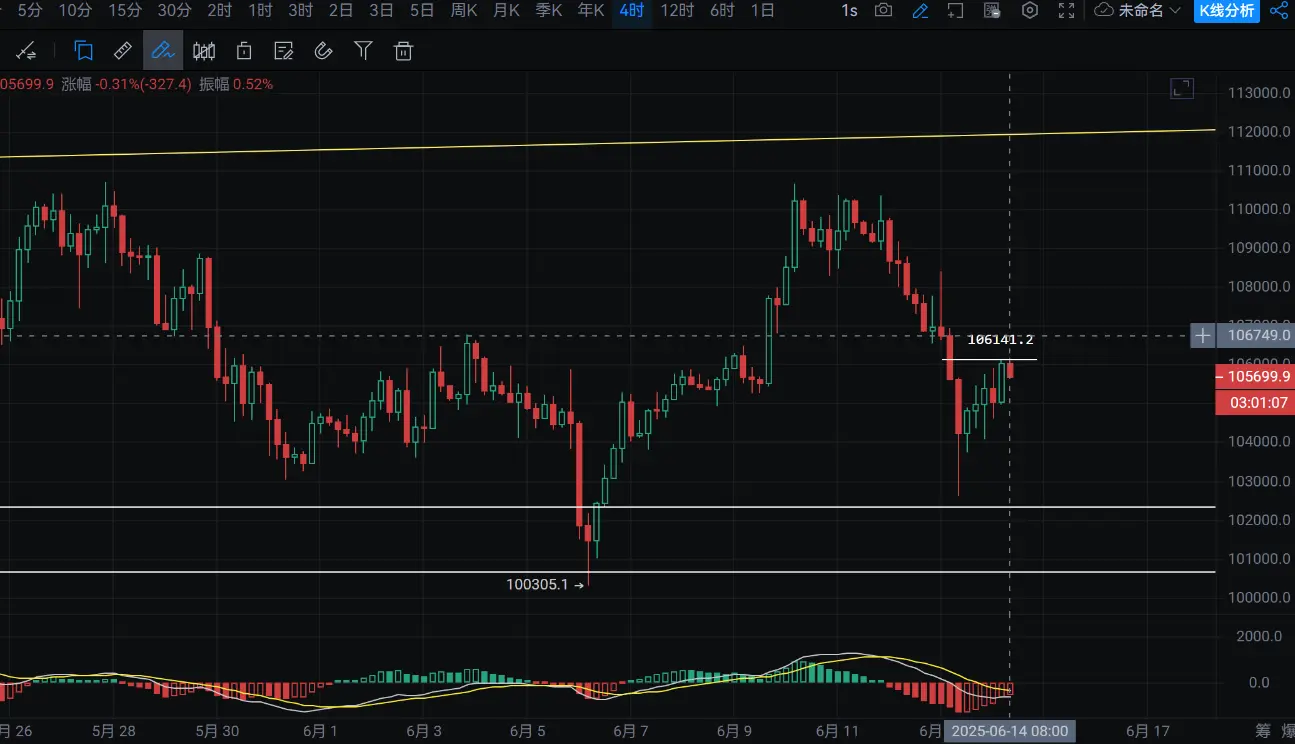1295x744 pixels.
Task: Select the trend line drawing tool
Action: [x=26, y=51]
